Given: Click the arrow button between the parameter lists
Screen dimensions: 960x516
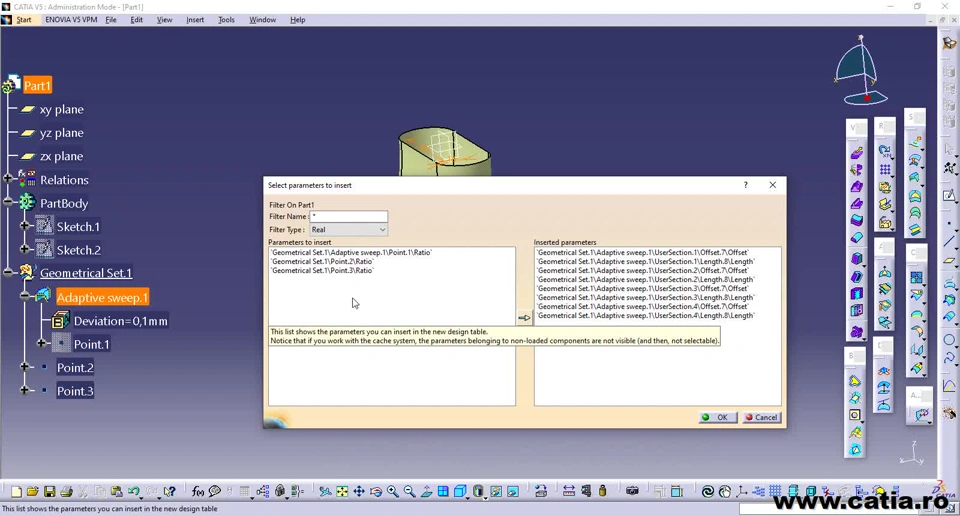Looking at the screenshot, I should point(524,318).
